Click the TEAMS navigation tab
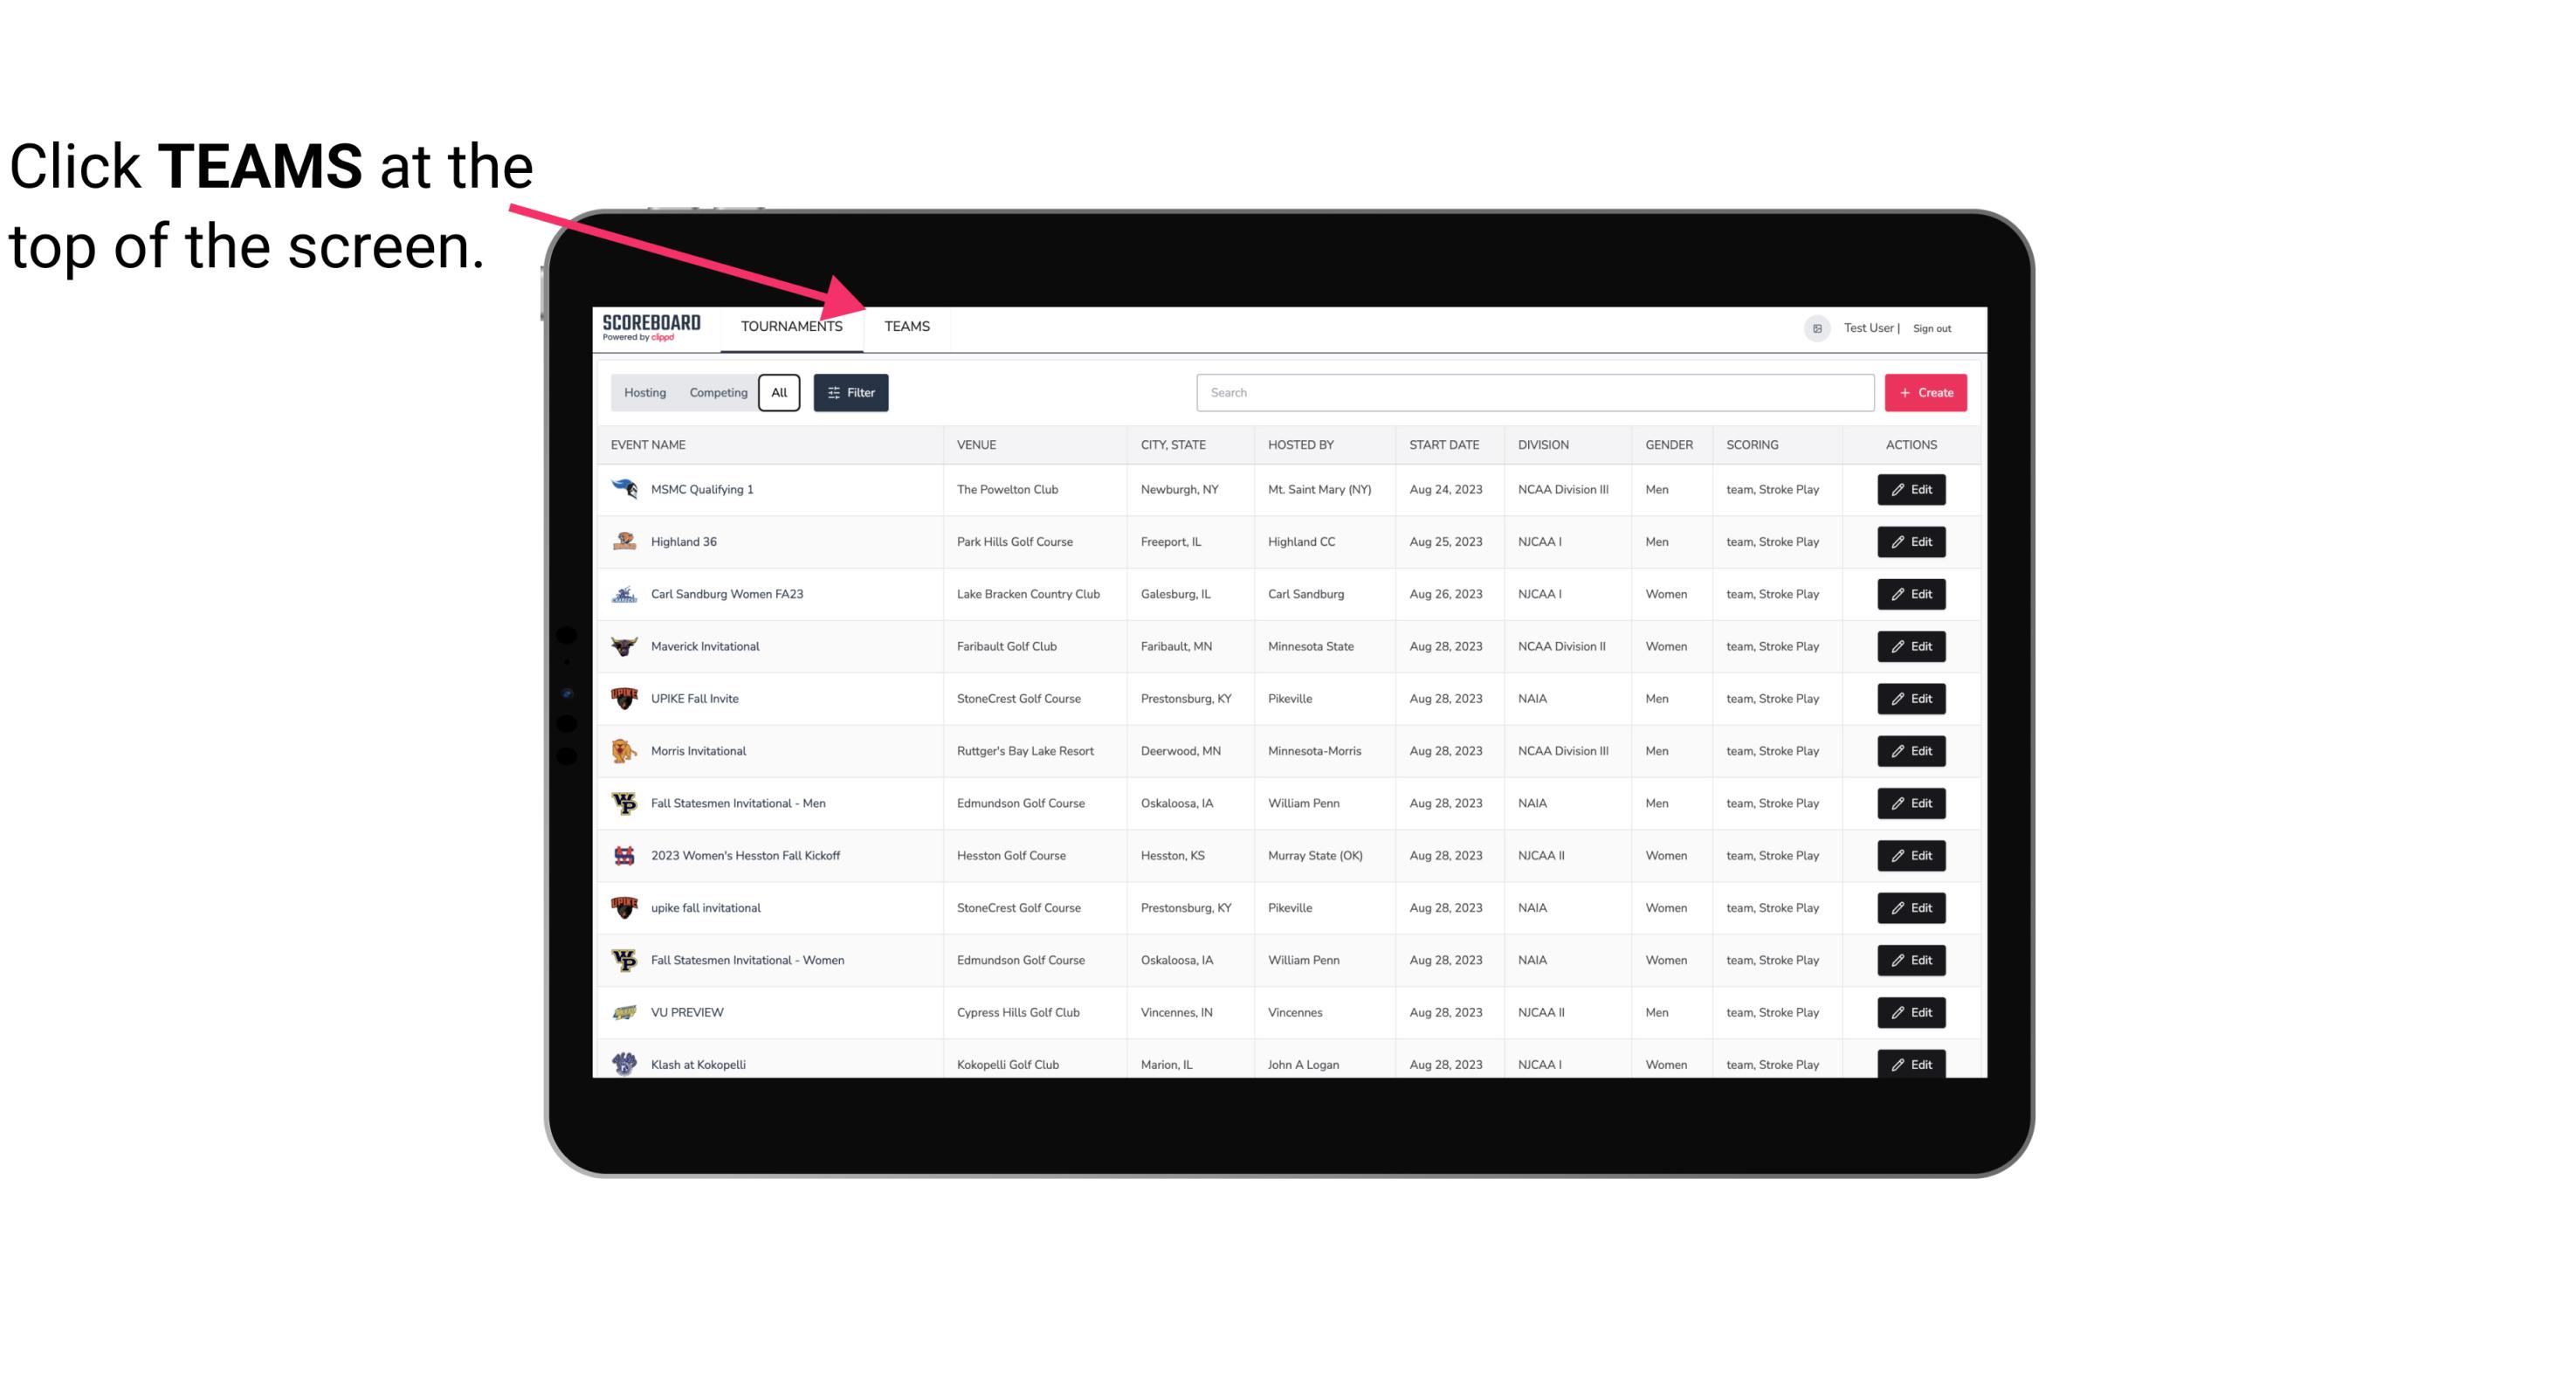The width and height of the screenshot is (2576, 1386). click(x=906, y=328)
